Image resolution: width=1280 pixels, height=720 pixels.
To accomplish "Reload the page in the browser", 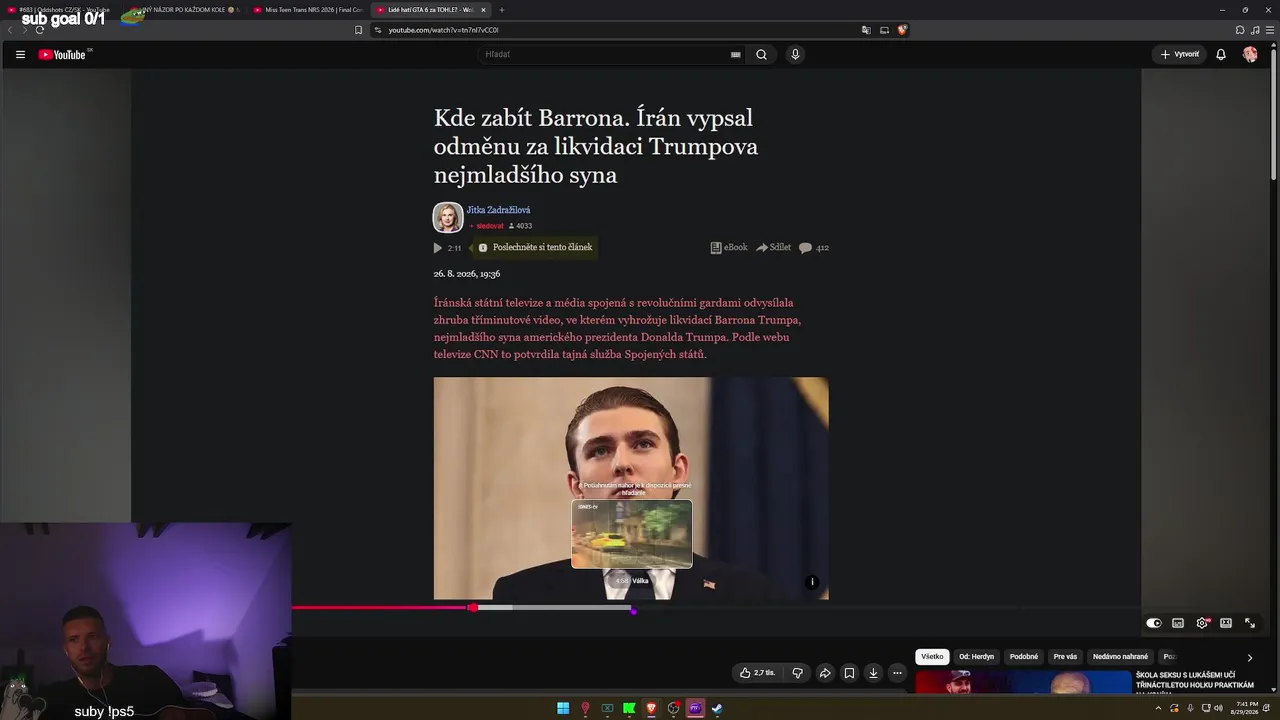I will [40, 30].
